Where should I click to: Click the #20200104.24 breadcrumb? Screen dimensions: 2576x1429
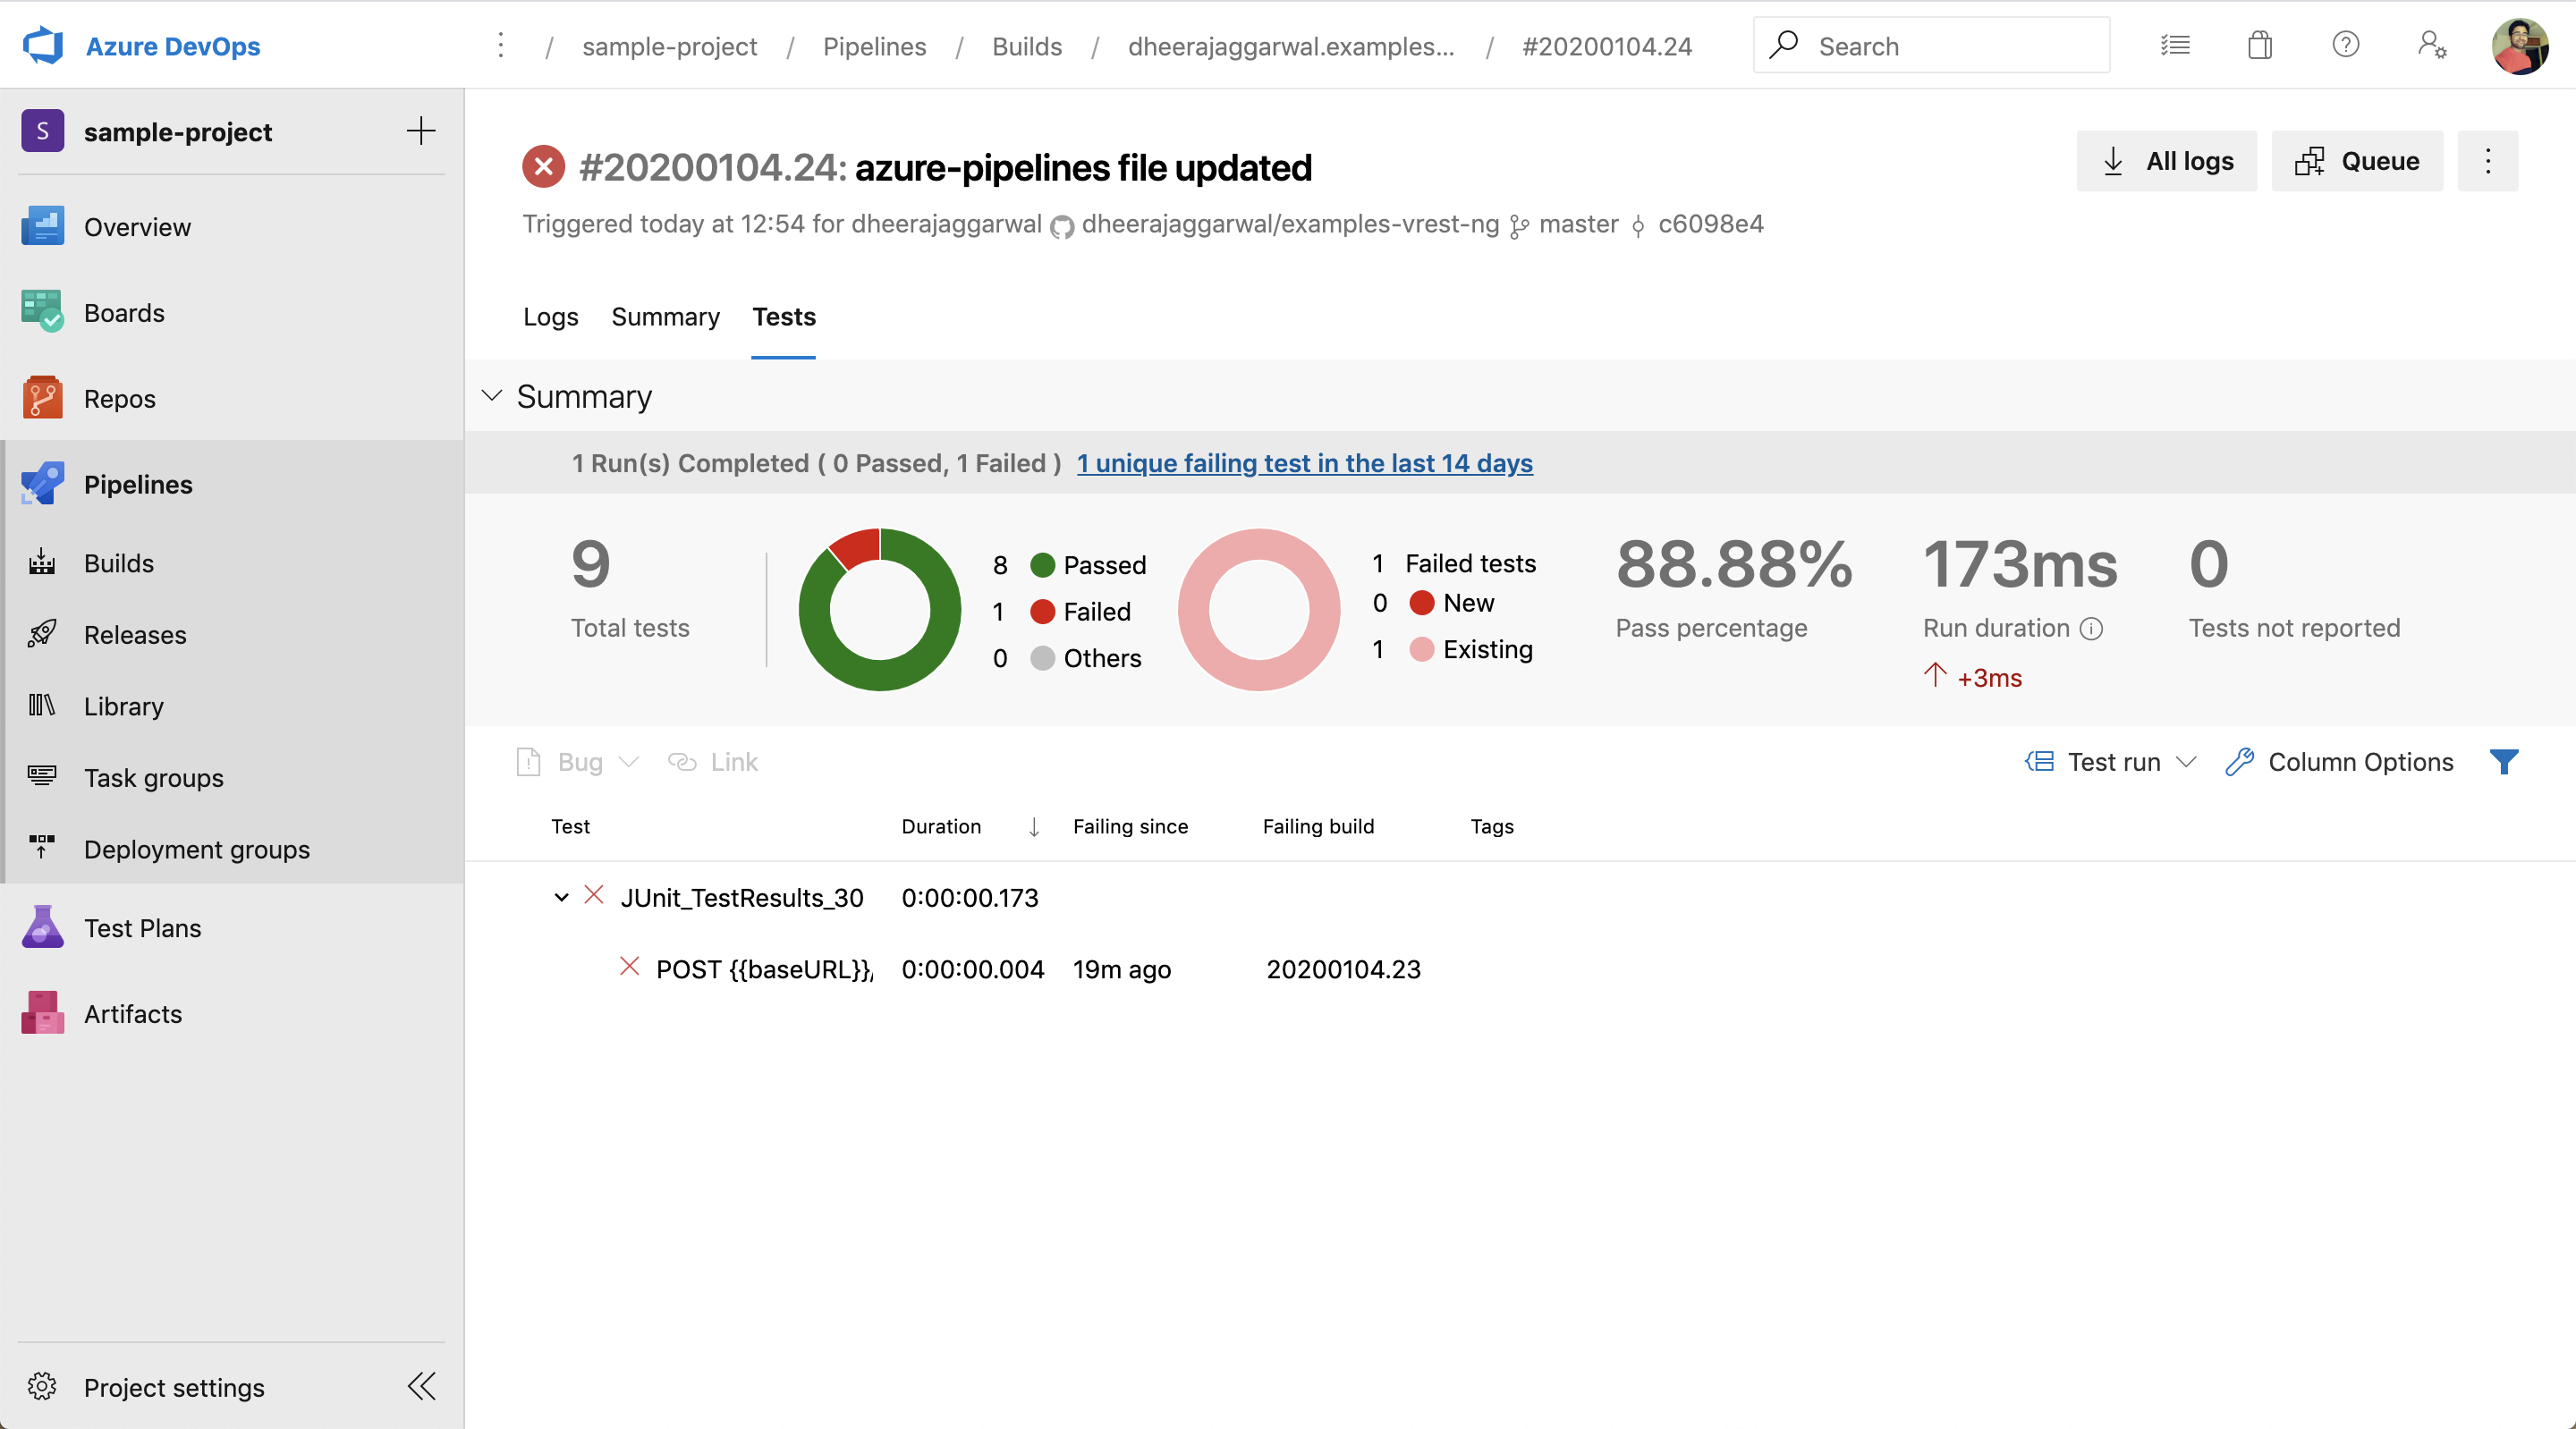click(1607, 46)
